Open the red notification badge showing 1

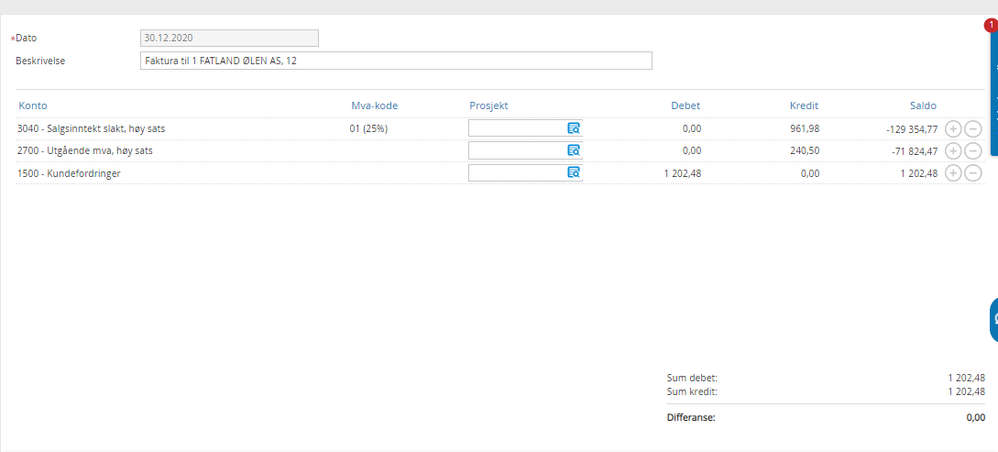point(990,25)
